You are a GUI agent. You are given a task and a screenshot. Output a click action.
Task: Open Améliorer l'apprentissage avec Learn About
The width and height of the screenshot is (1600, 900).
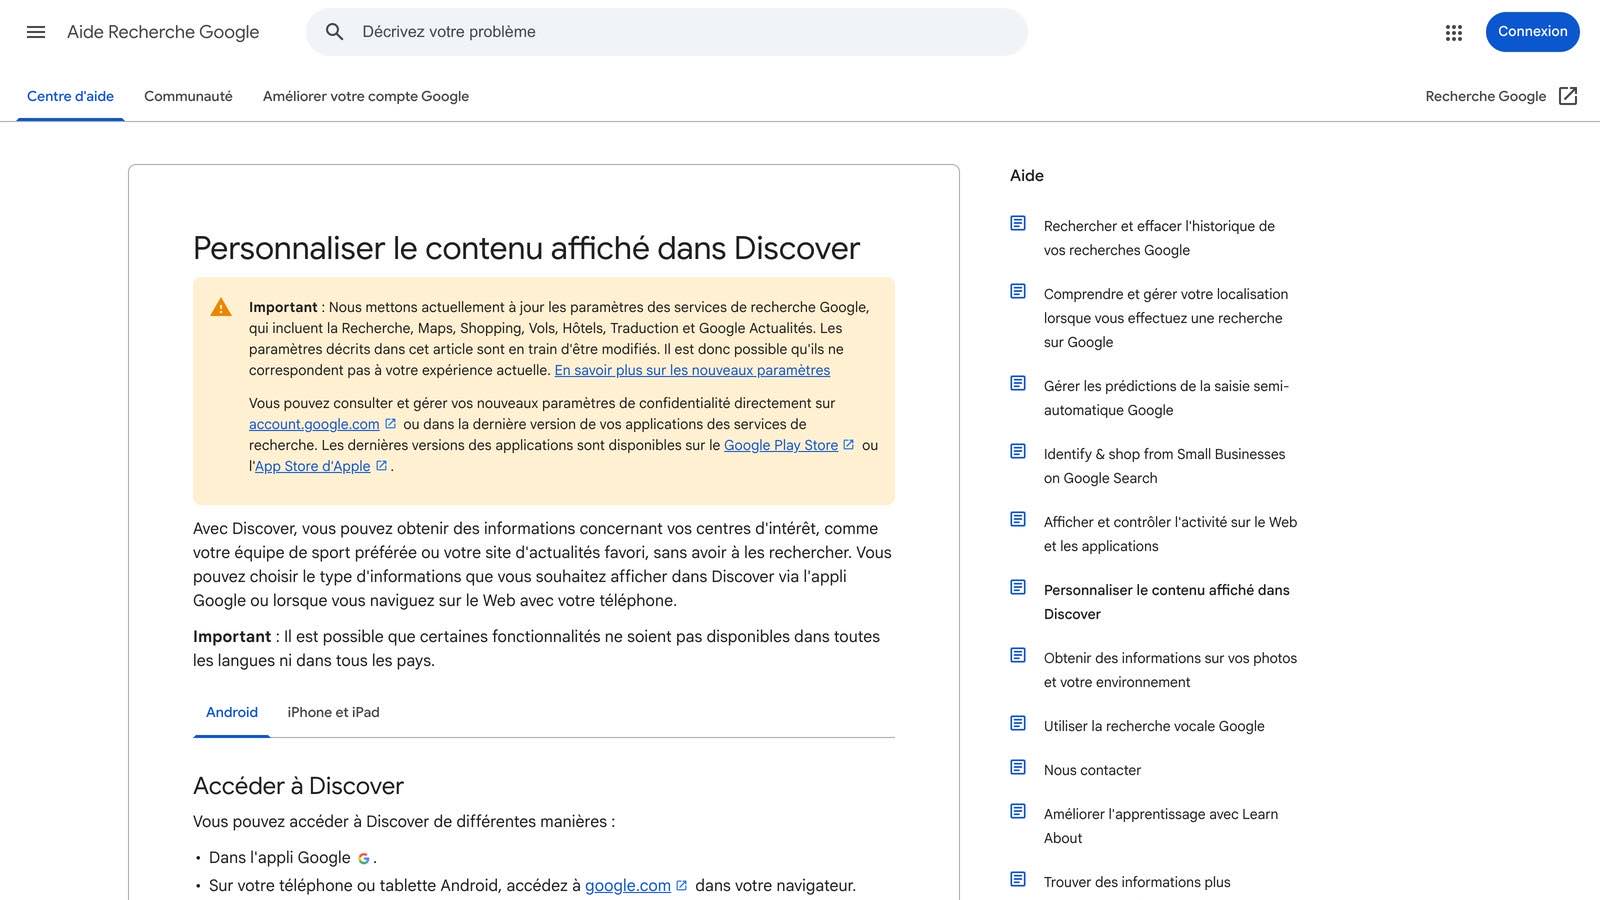tap(1161, 826)
